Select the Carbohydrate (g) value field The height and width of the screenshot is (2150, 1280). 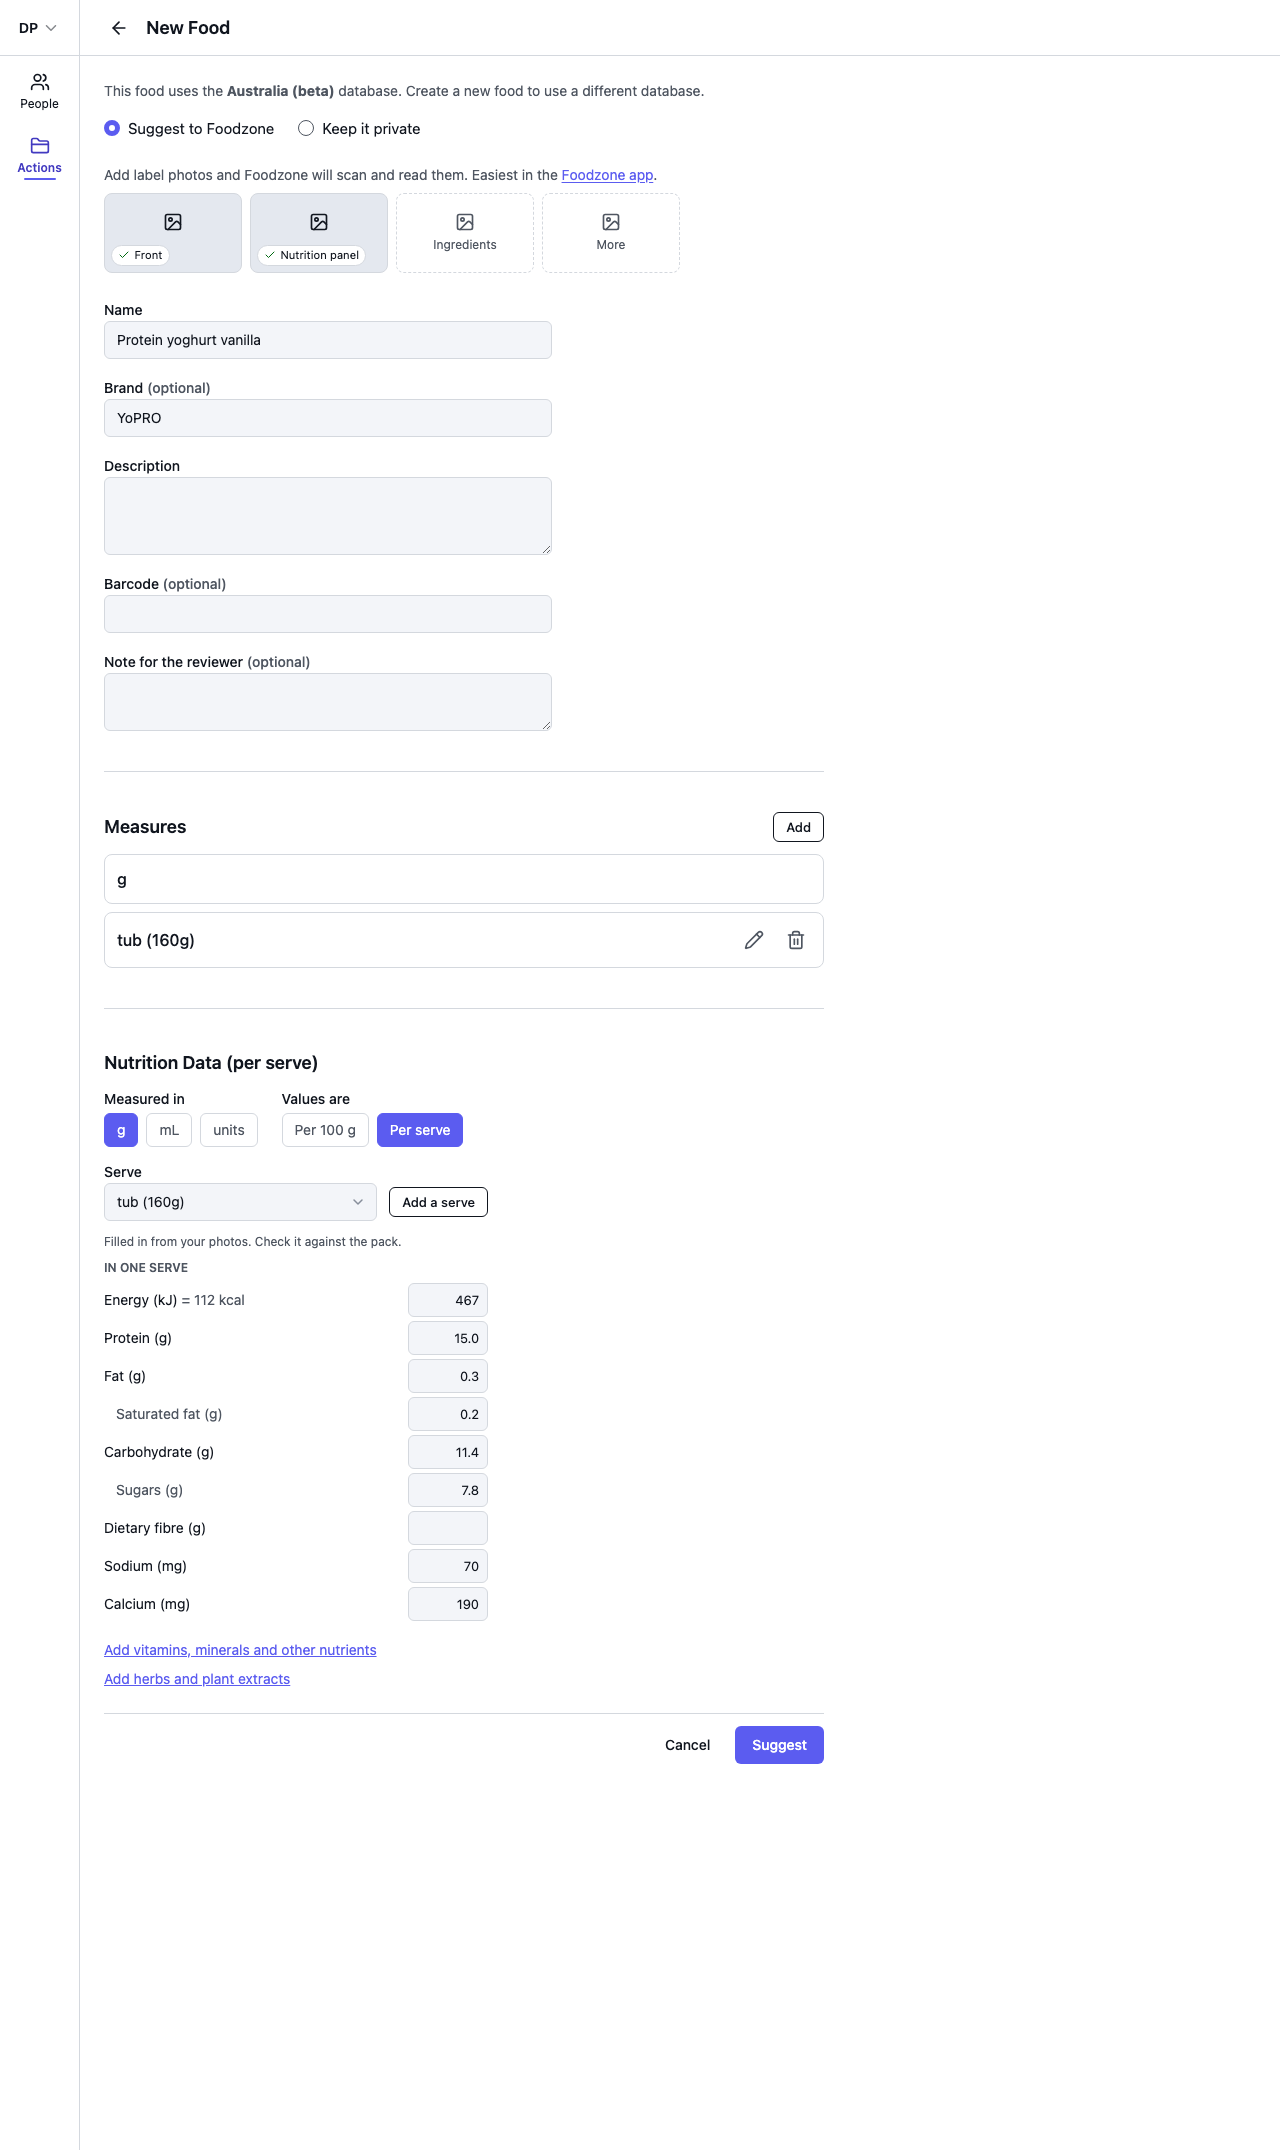(x=448, y=1452)
